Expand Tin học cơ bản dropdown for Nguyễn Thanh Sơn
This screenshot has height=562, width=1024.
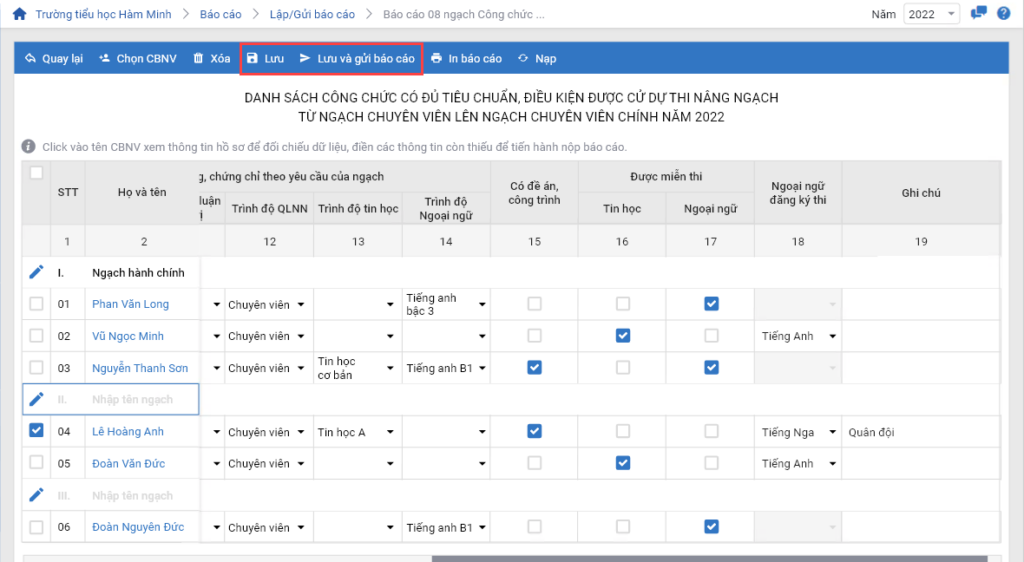pyautogui.click(x=358, y=368)
